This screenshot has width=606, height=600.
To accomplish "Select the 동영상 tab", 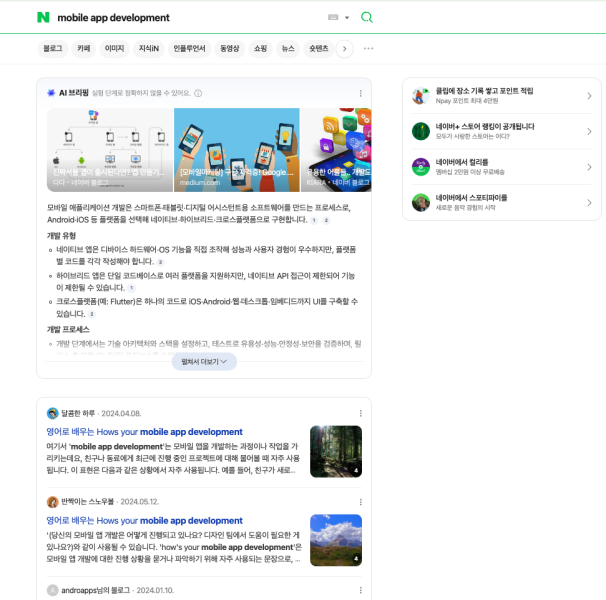I will 230,49.
